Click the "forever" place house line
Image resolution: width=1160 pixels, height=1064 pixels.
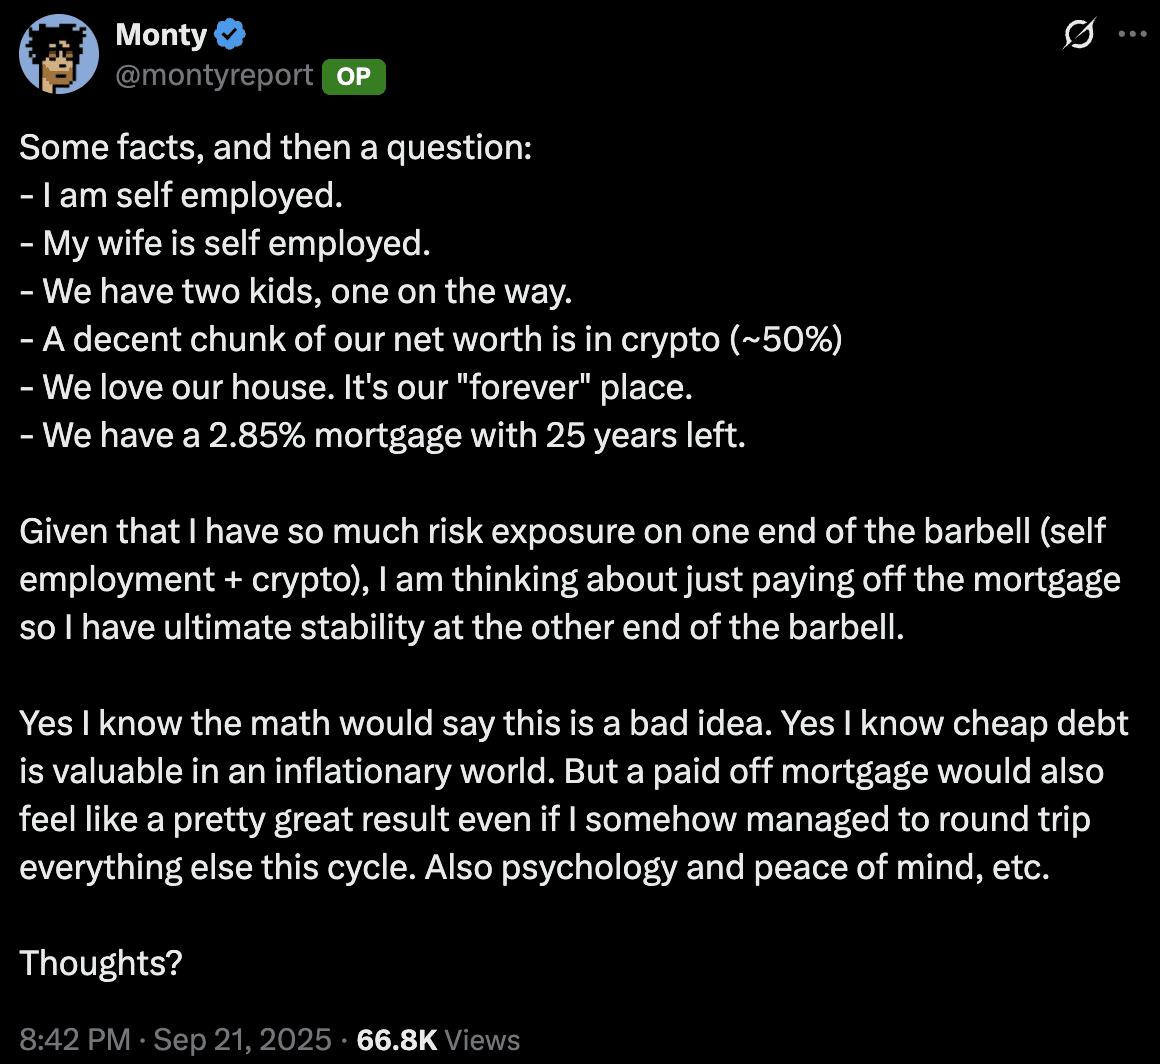[x=356, y=388]
